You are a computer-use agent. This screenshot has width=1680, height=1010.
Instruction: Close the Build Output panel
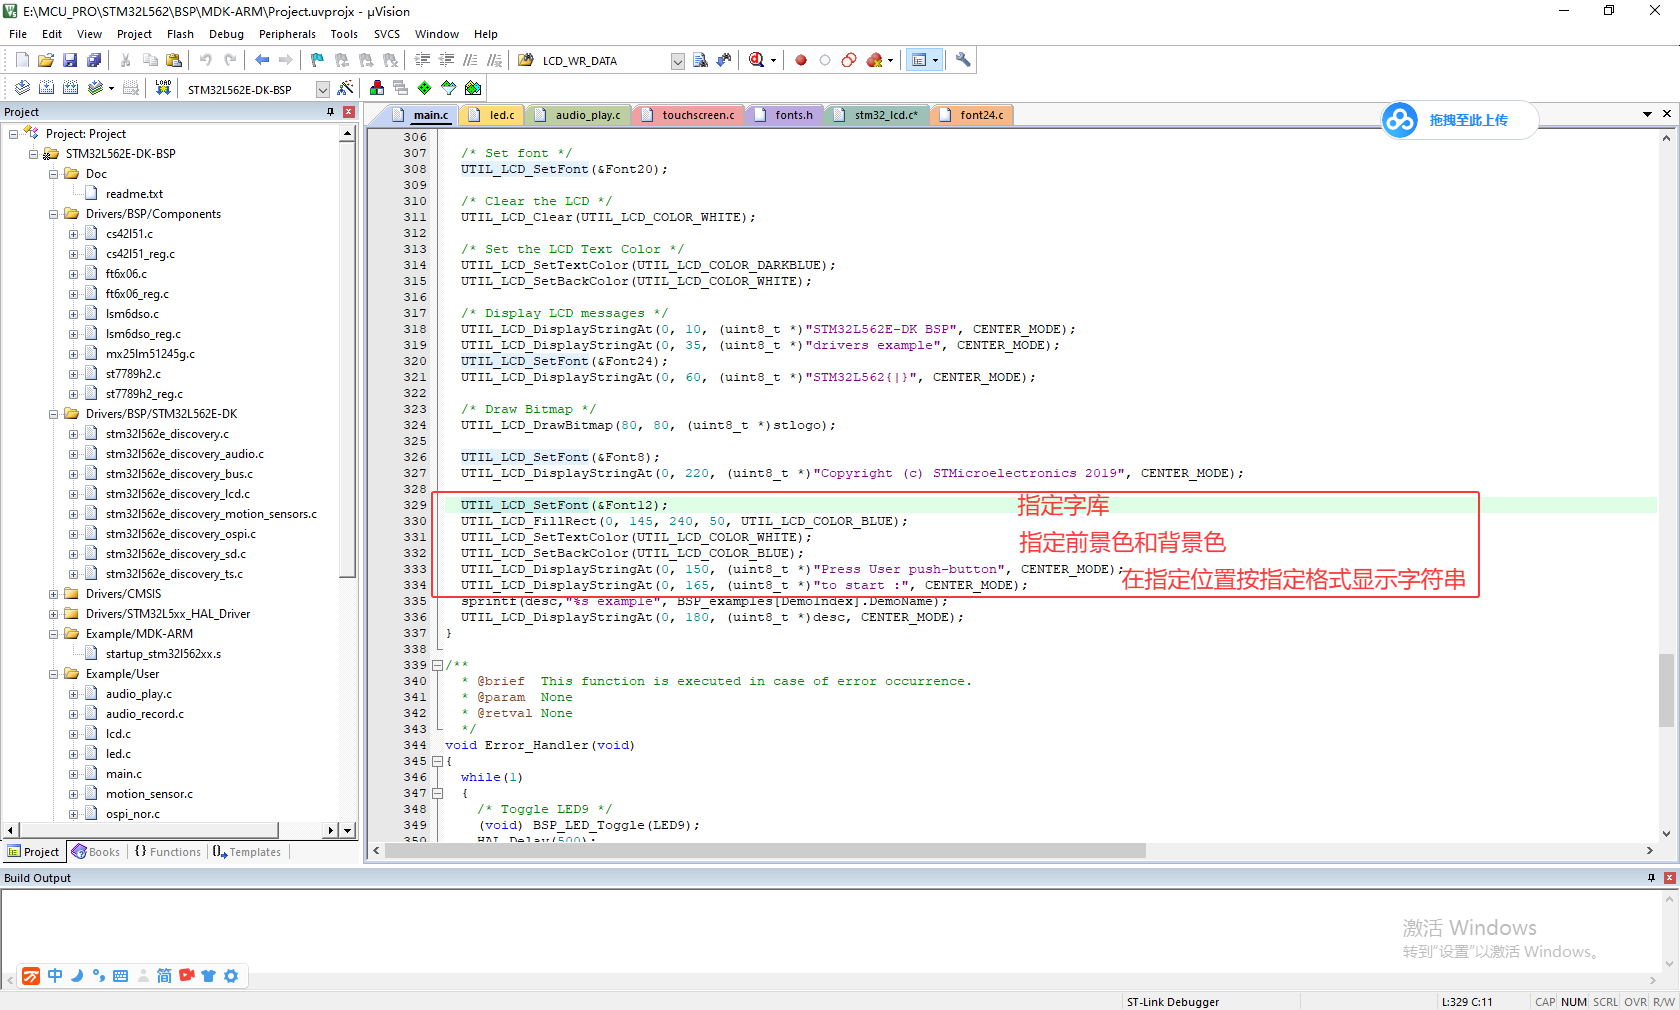coord(1669,878)
